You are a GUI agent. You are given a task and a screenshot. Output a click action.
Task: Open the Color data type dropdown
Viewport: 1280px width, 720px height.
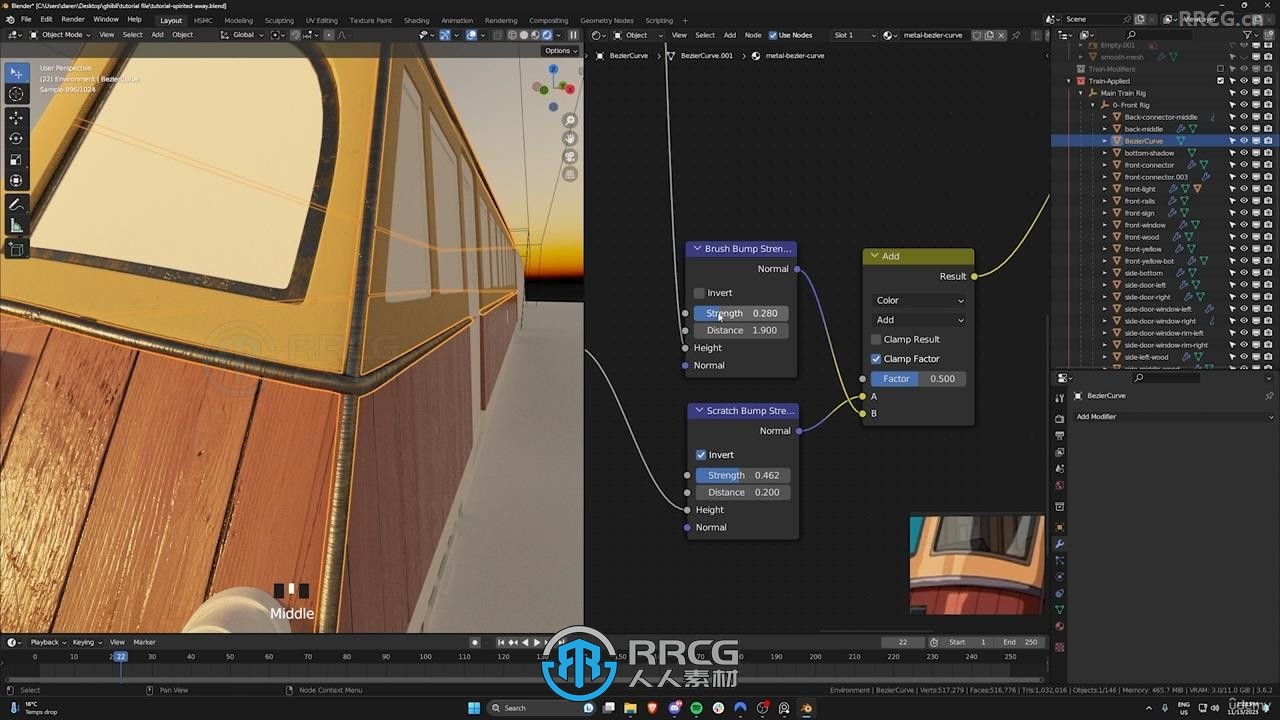(x=919, y=300)
